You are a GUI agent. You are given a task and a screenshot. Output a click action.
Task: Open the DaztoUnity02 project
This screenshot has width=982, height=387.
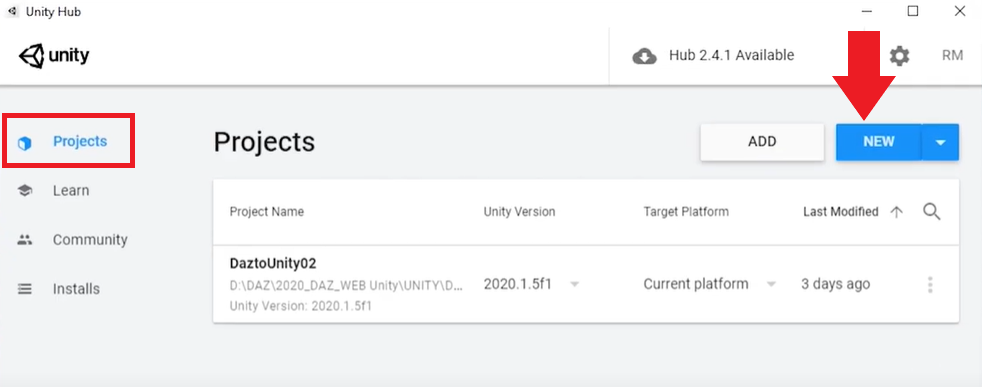272,264
